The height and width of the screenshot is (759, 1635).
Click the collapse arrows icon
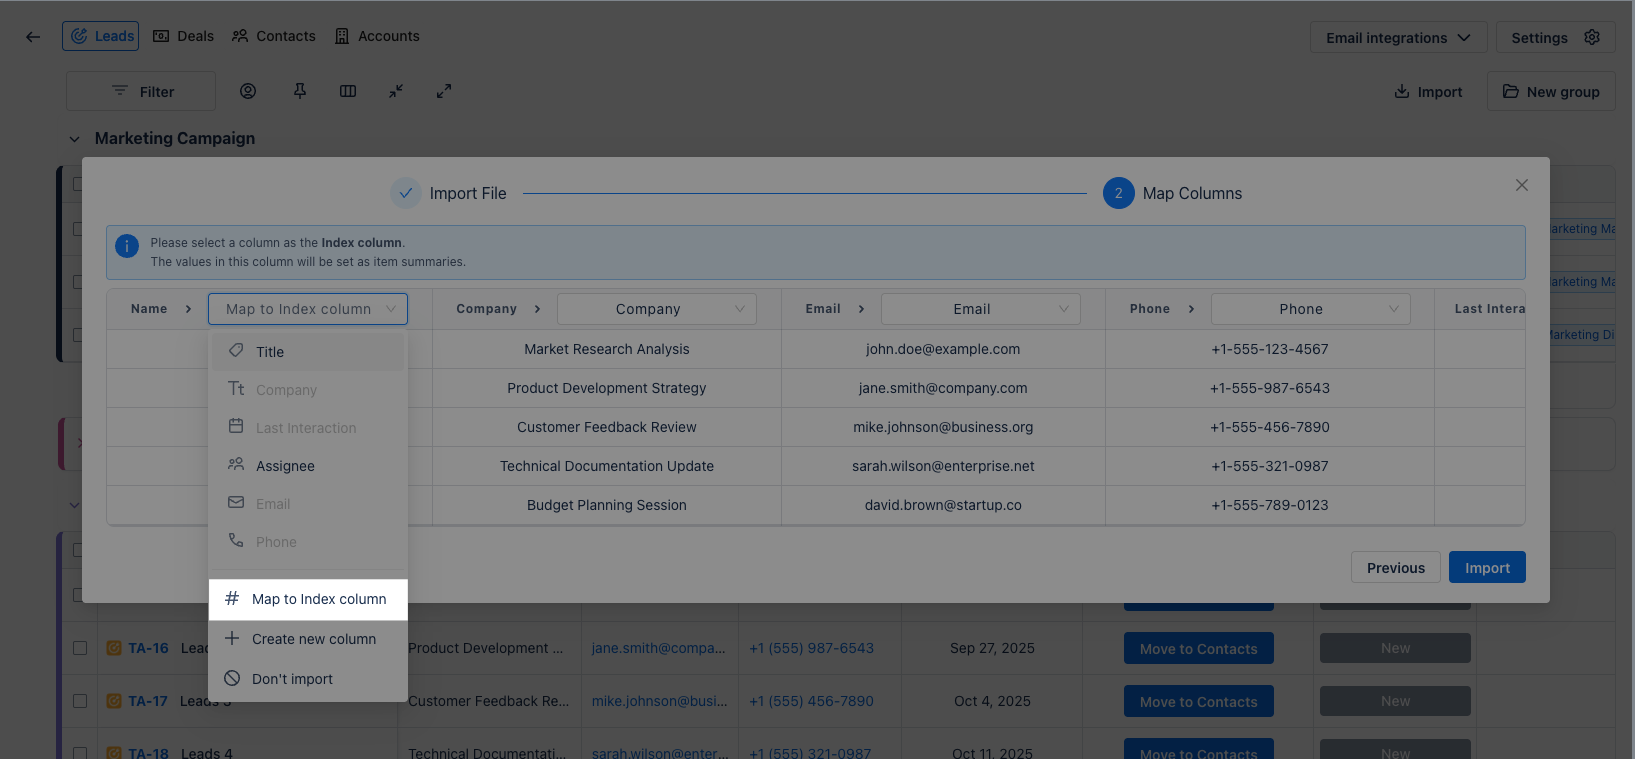pos(396,91)
